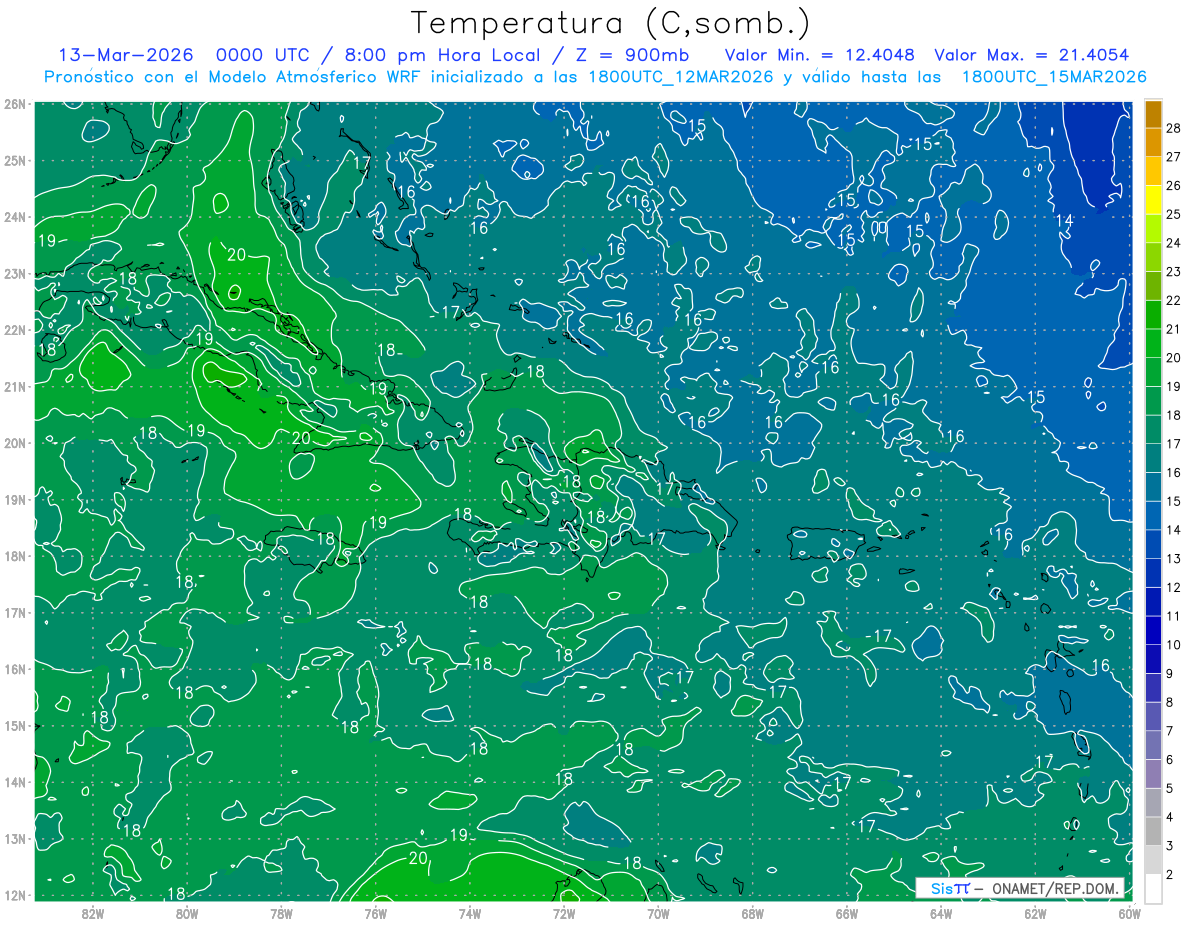Pick the golden swatch between 26 and 27
Screen dimensions: 1200x927
click(1153, 171)
